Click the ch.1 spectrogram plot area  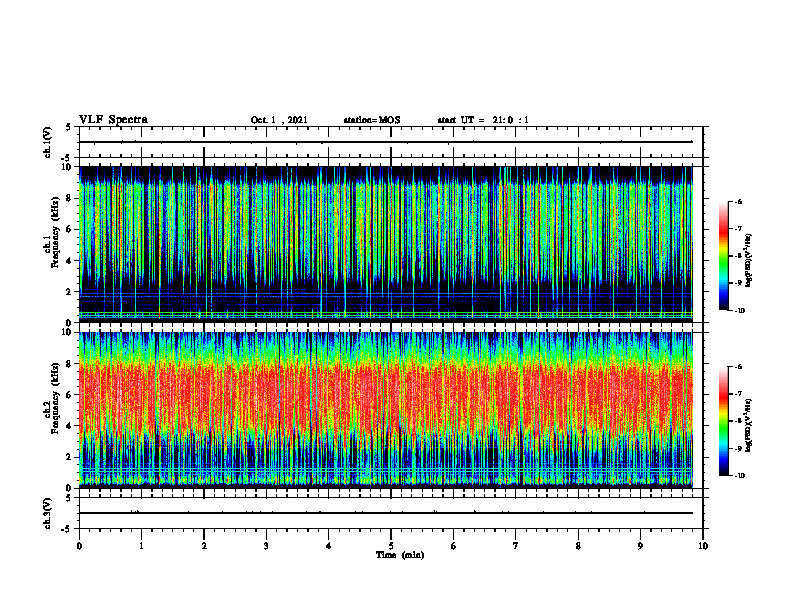(x=386, y=244)
